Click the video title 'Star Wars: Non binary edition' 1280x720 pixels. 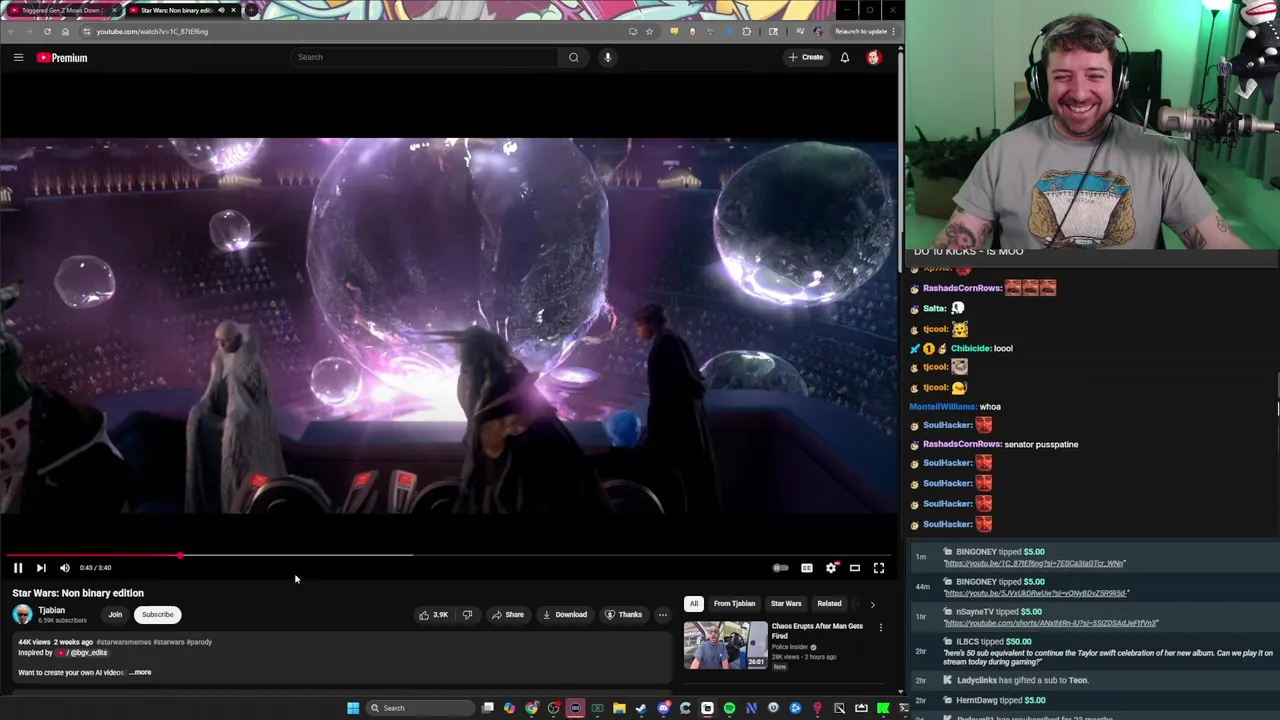[x=78, y=593]
